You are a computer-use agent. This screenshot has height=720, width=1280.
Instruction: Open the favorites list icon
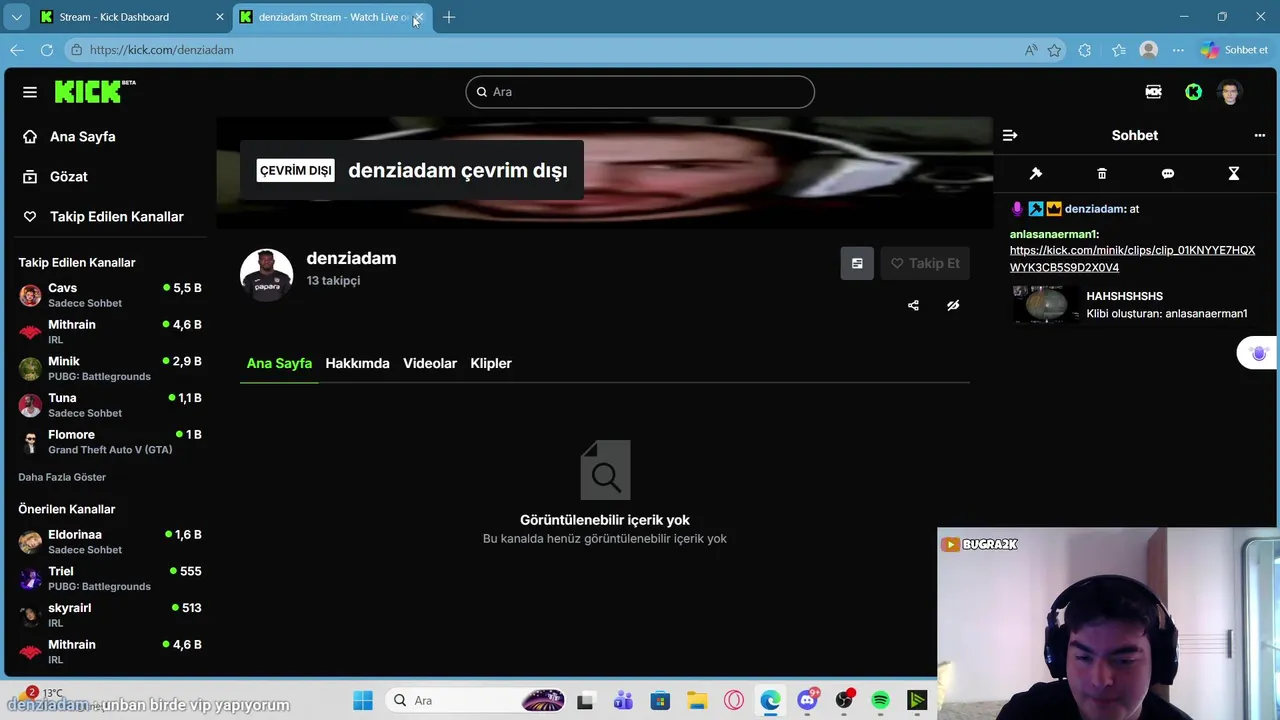pyautogui.click(x=1118, y=50)
